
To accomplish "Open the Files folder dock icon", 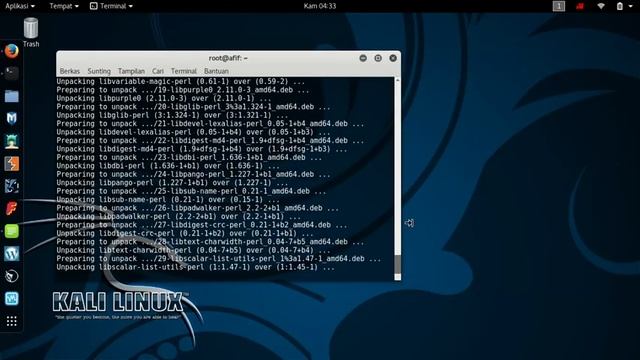I will click(11, 96).
